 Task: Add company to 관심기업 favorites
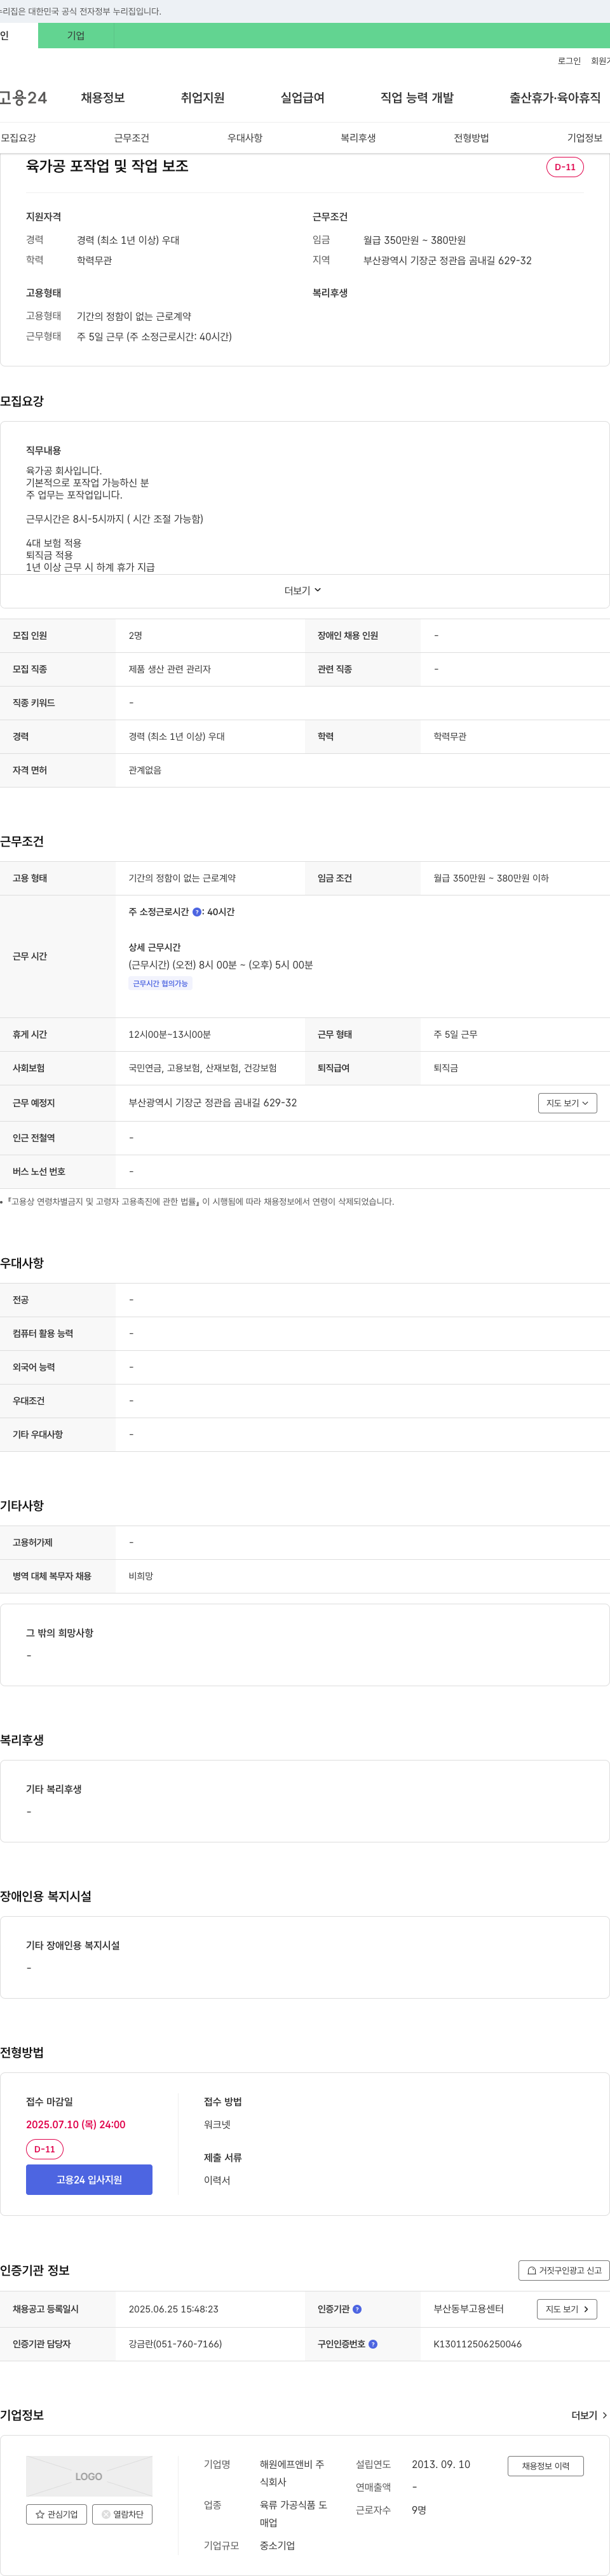pos(57,2514)
